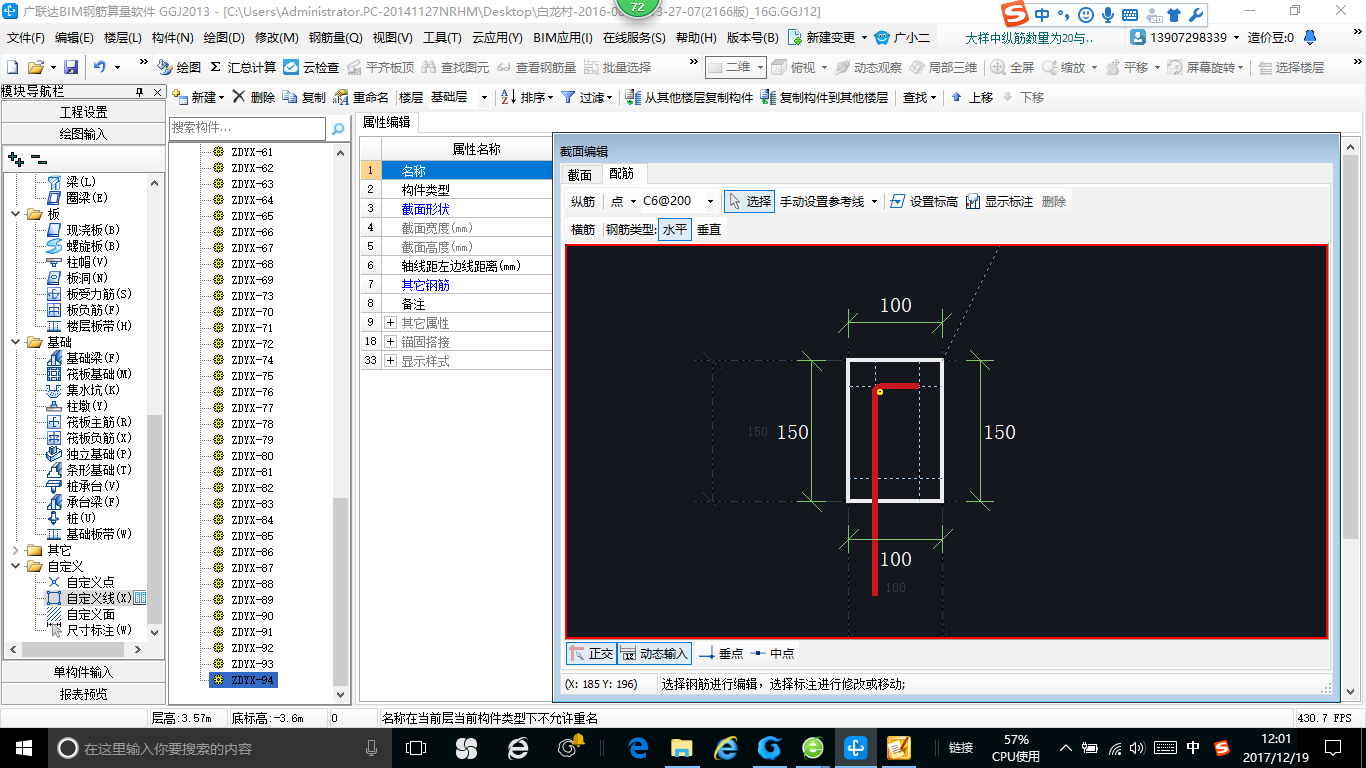Start 云检查 cloud check

point(311,67)
